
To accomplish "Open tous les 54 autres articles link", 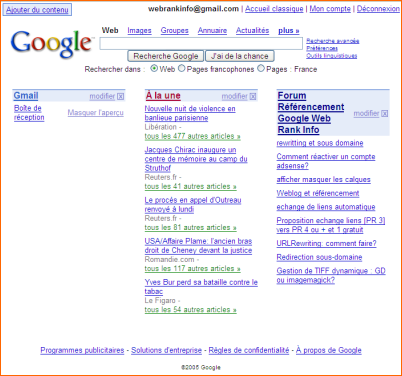I will 190,310.
